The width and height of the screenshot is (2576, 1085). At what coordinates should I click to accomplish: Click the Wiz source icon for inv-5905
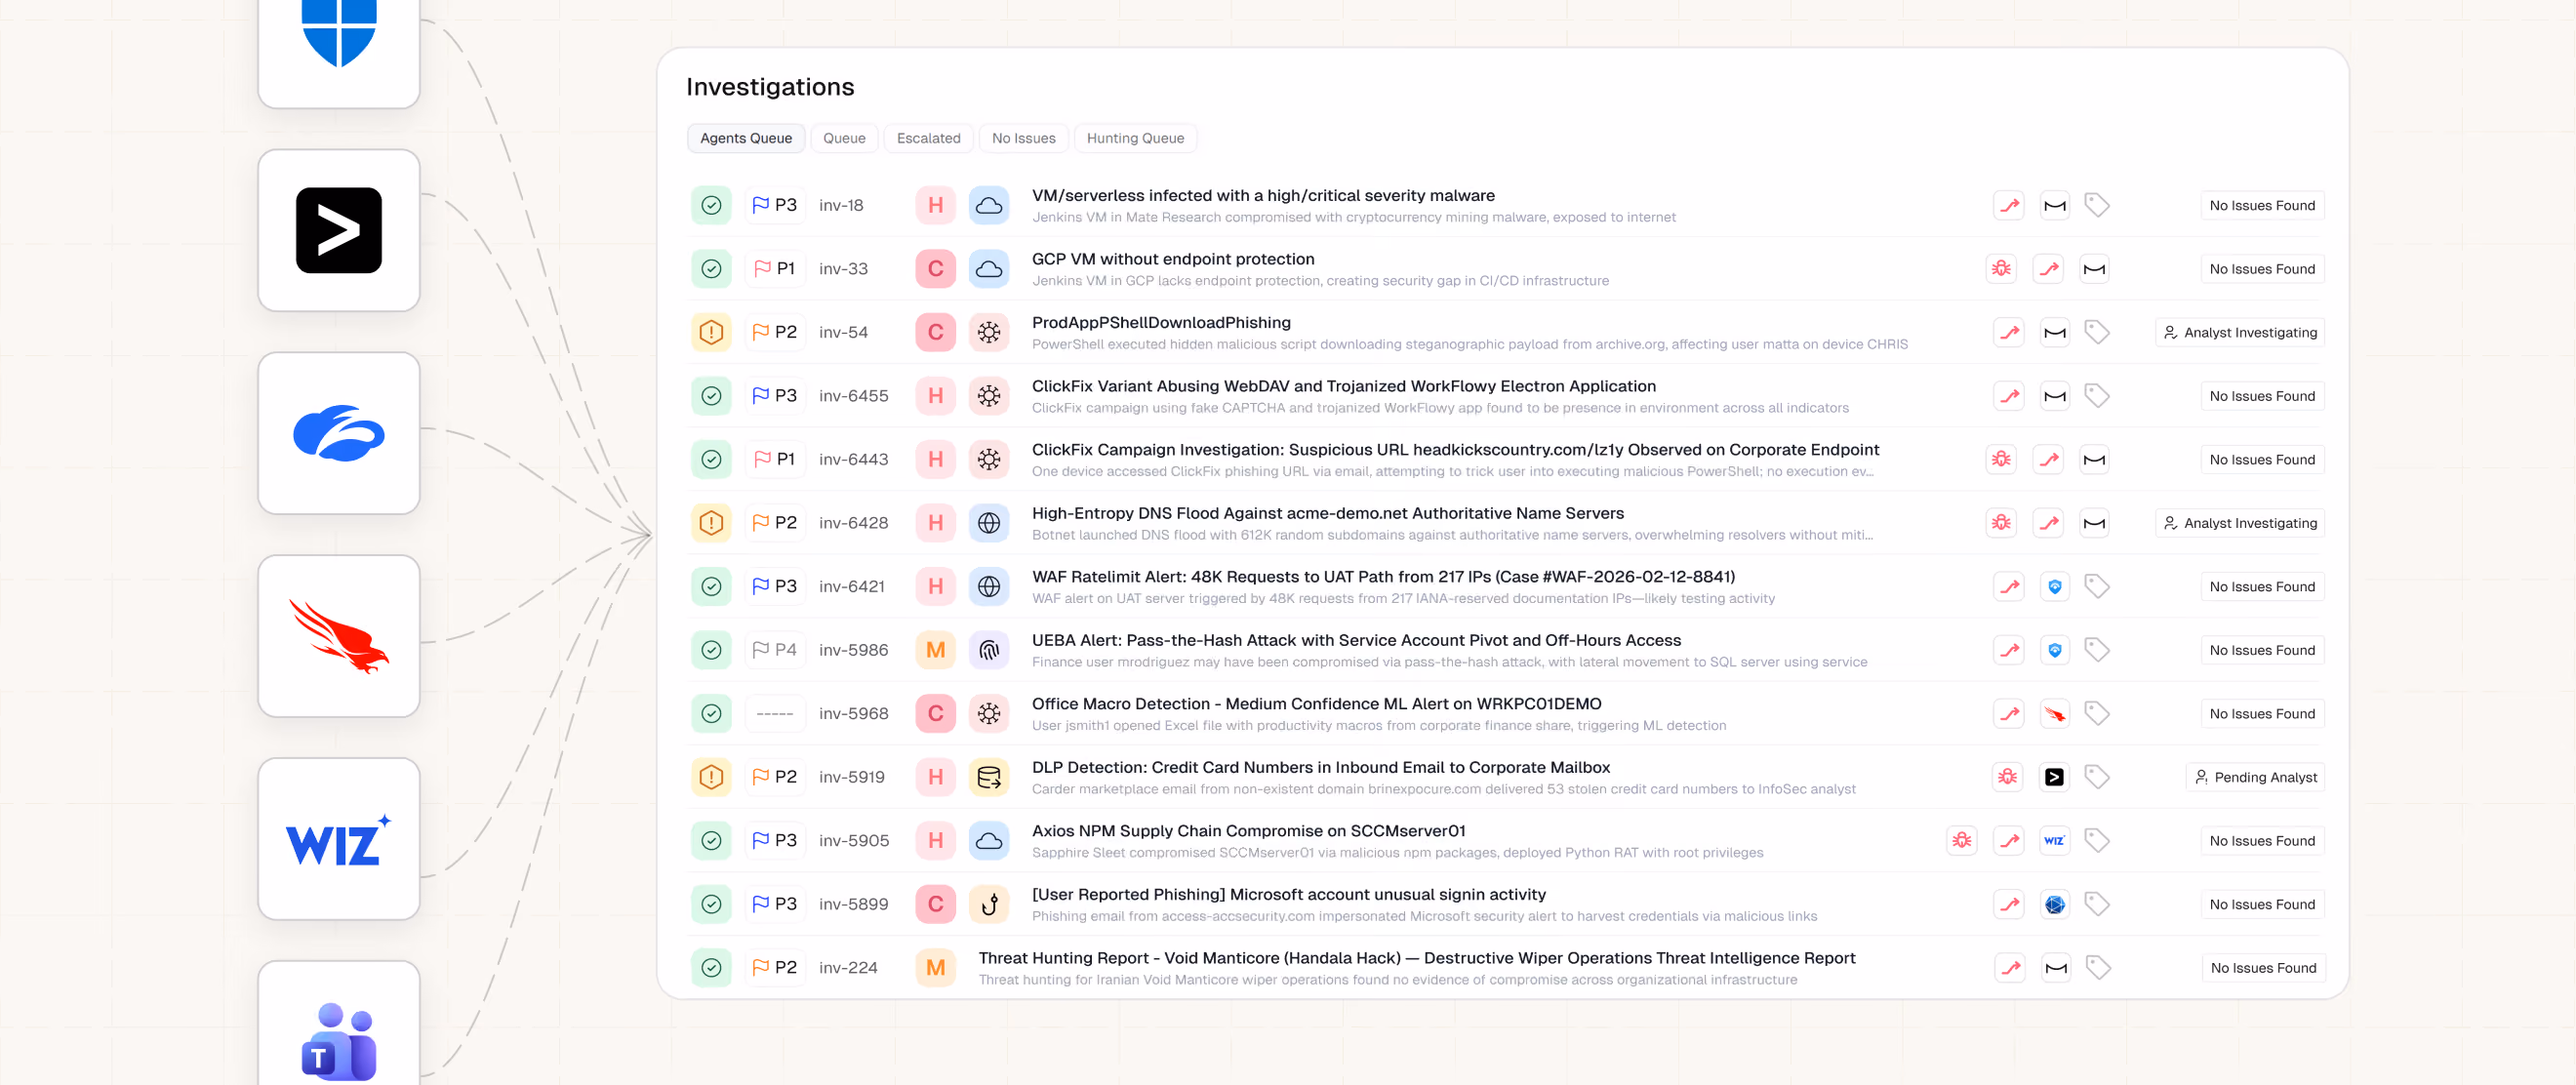pos(2054,840)
